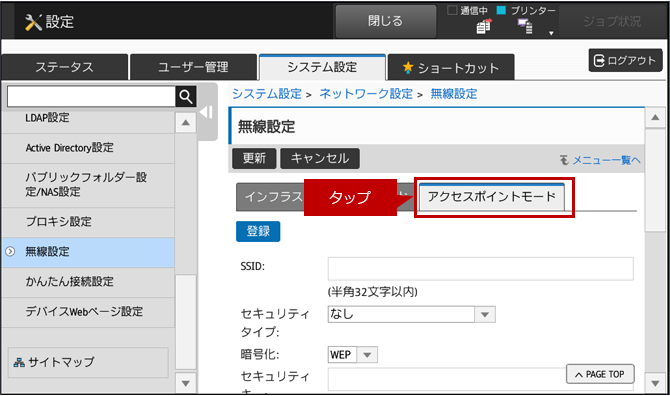Follow the システム設定 breadcrumb link
This screenshot has height=396, width=670.
[x=267, y=94]
